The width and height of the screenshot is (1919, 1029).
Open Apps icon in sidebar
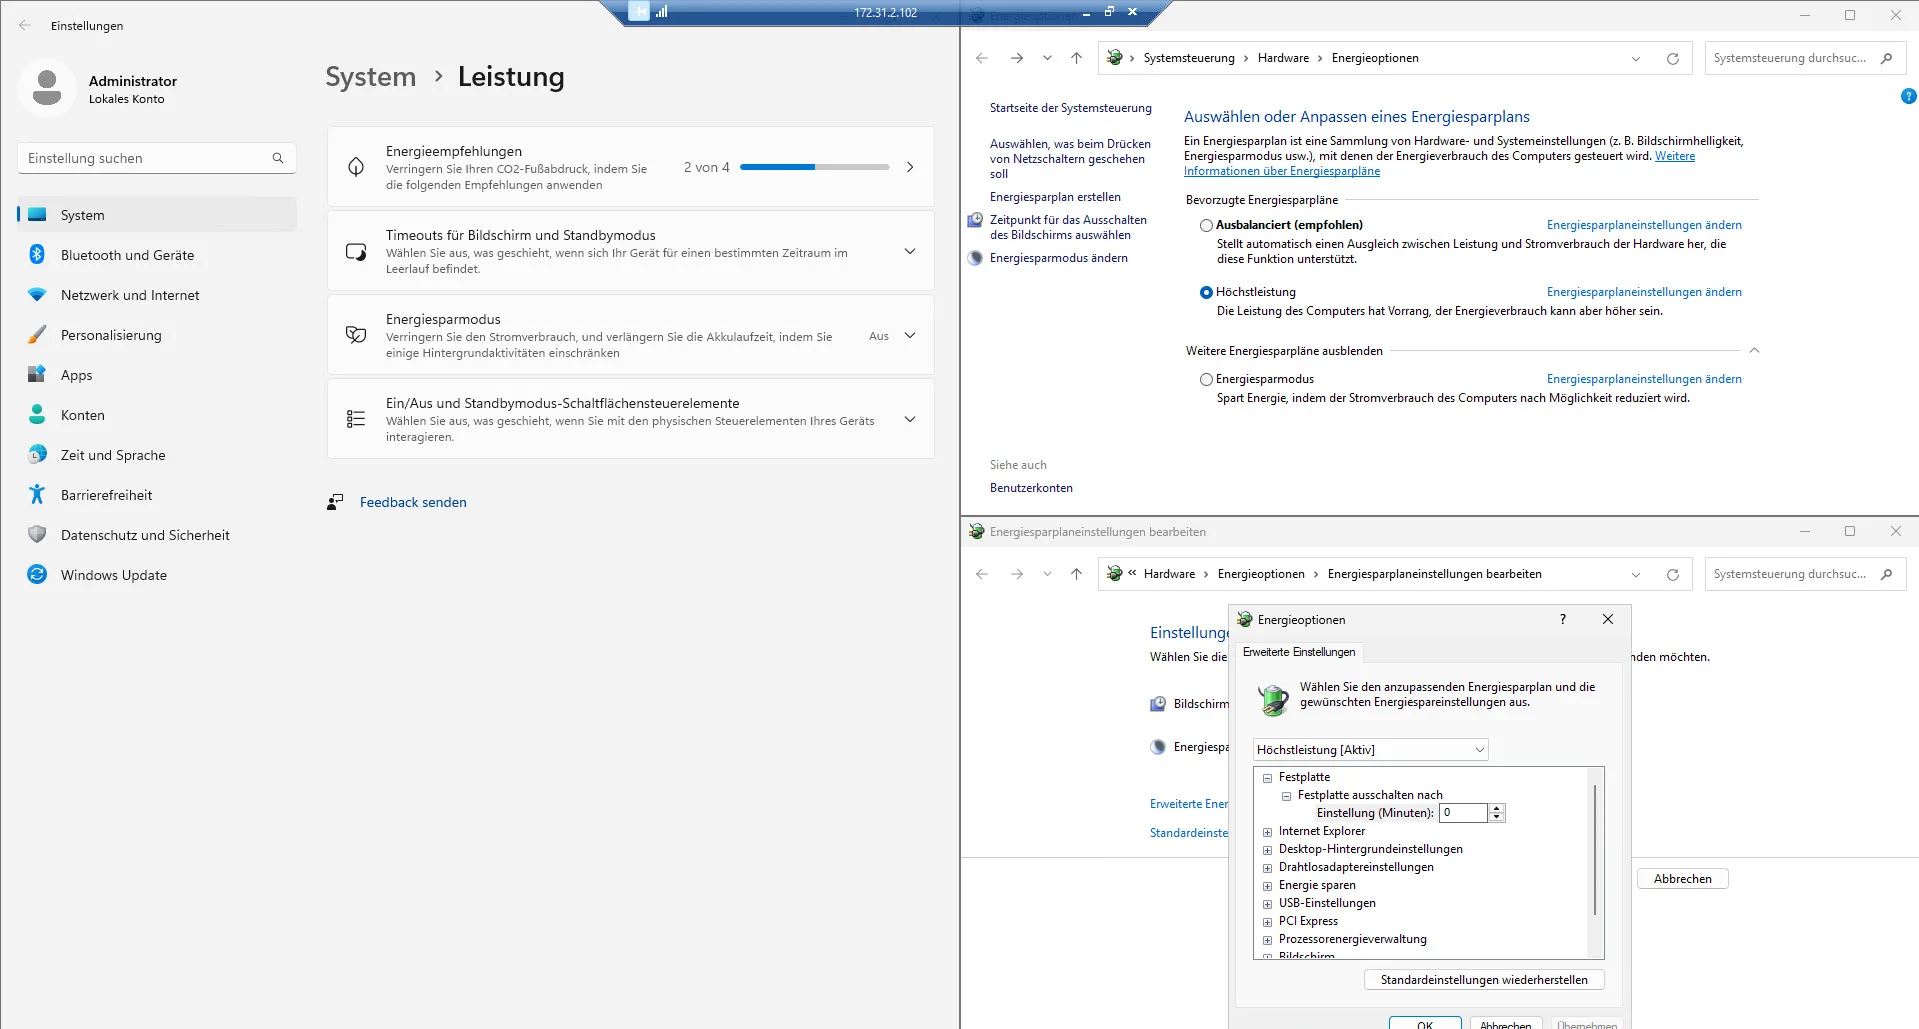(x=37, y=375)
